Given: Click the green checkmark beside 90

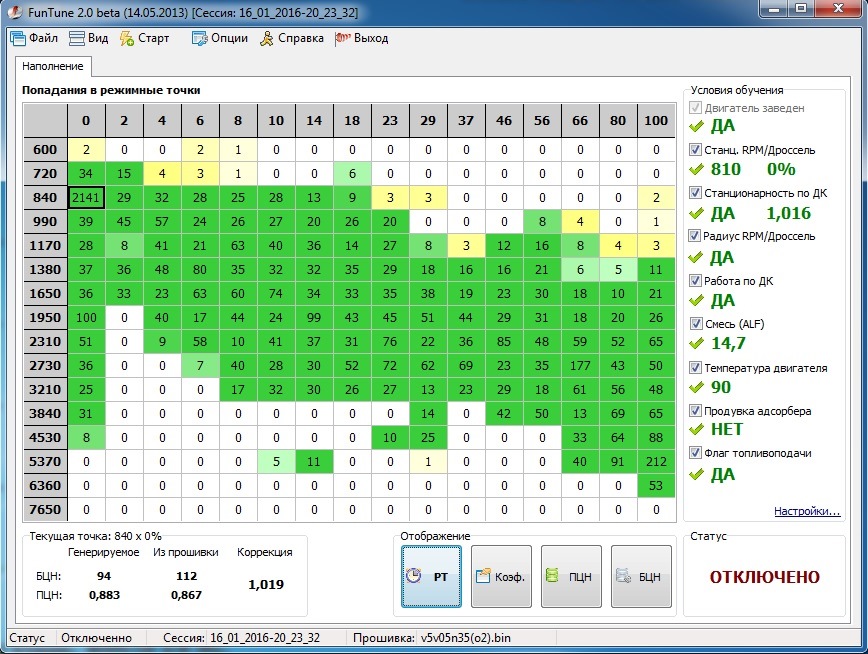Looking at the screenshot, I should click(696, 387).
